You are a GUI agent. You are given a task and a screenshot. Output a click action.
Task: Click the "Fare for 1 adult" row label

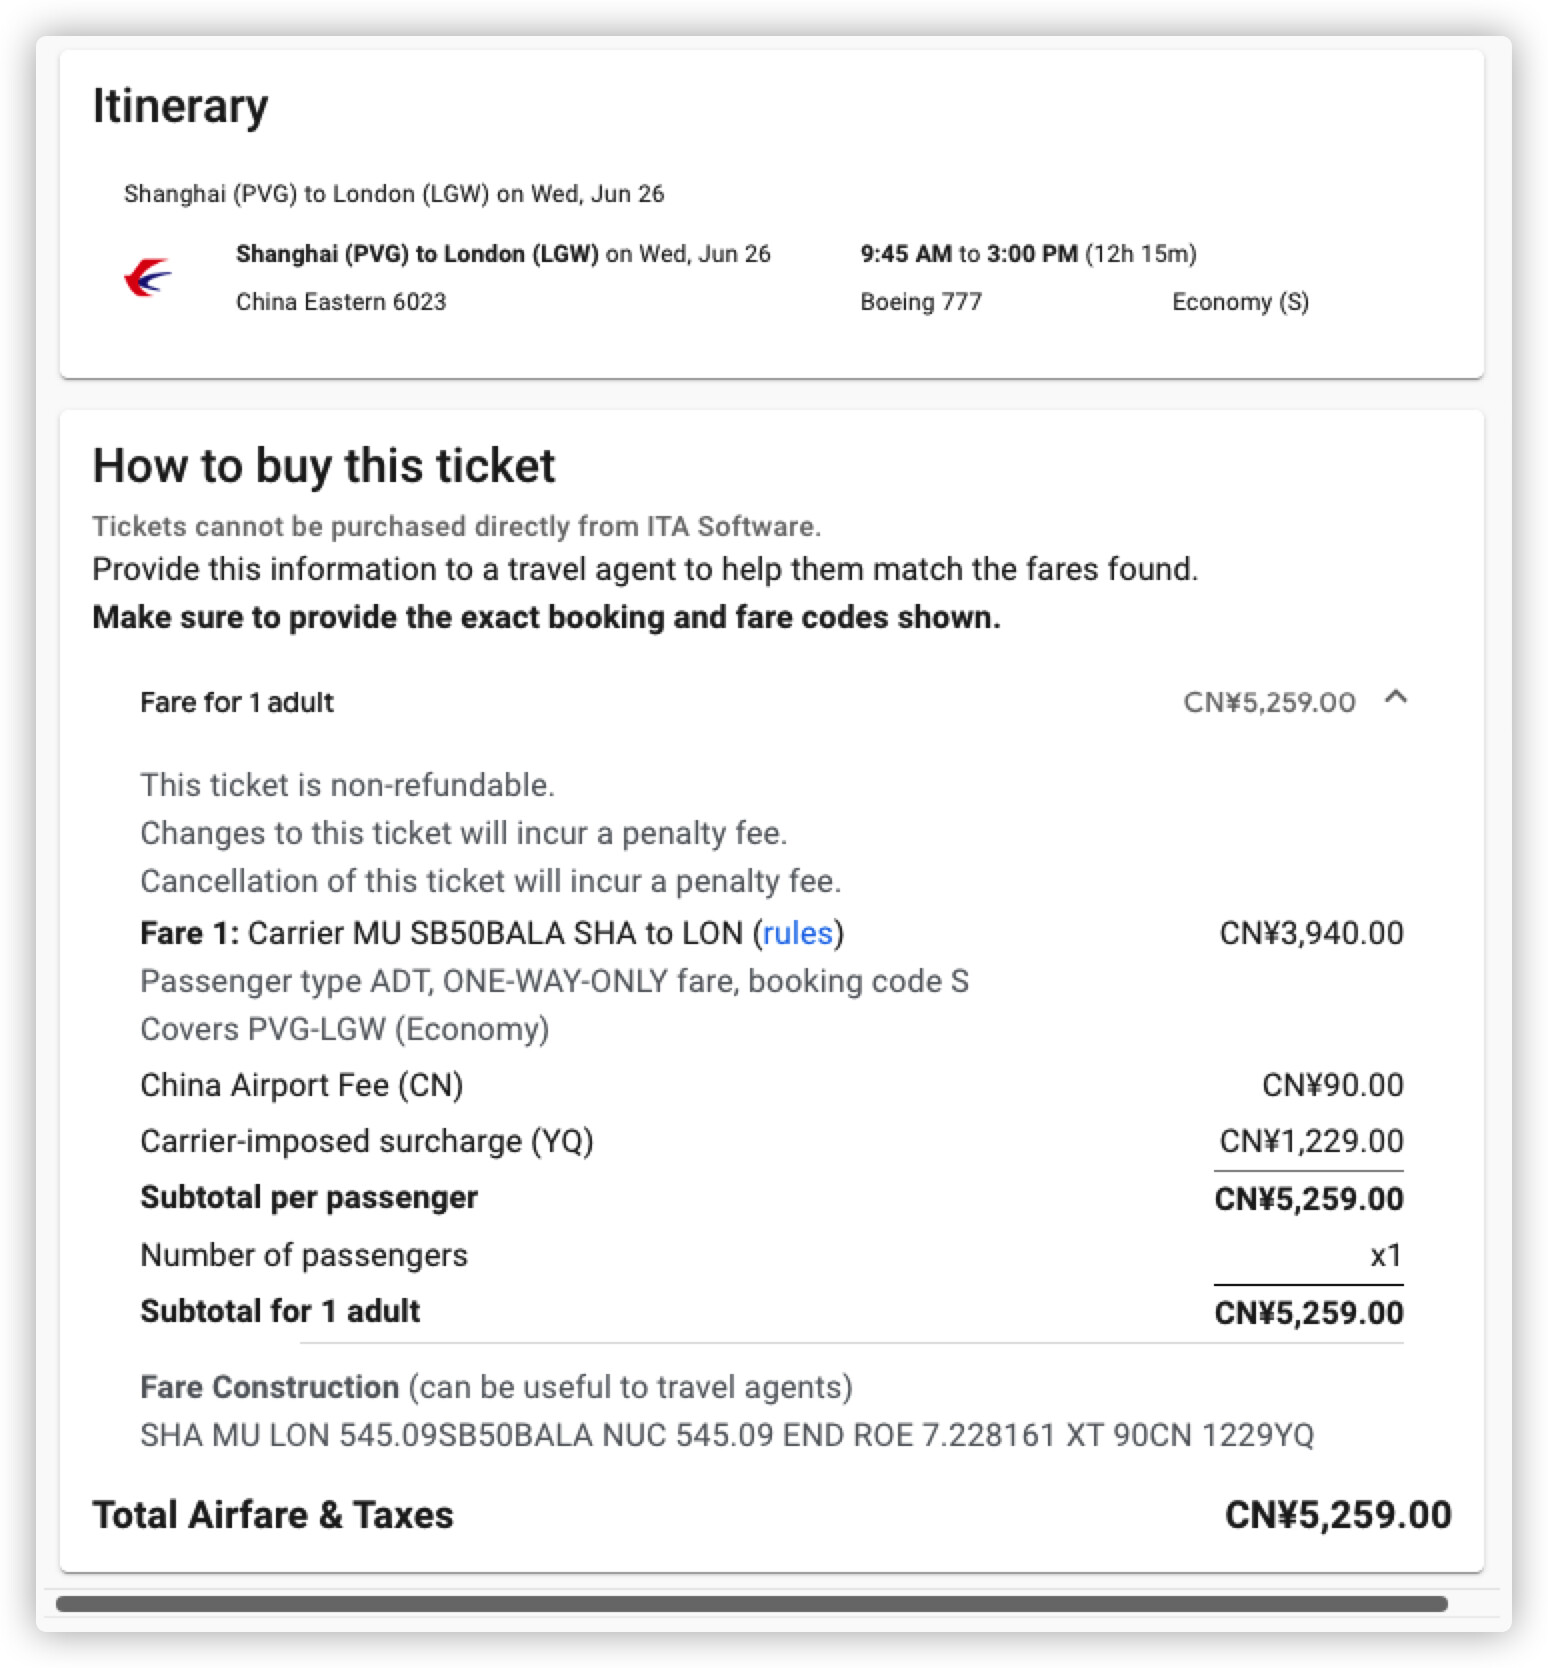[237, 702]
